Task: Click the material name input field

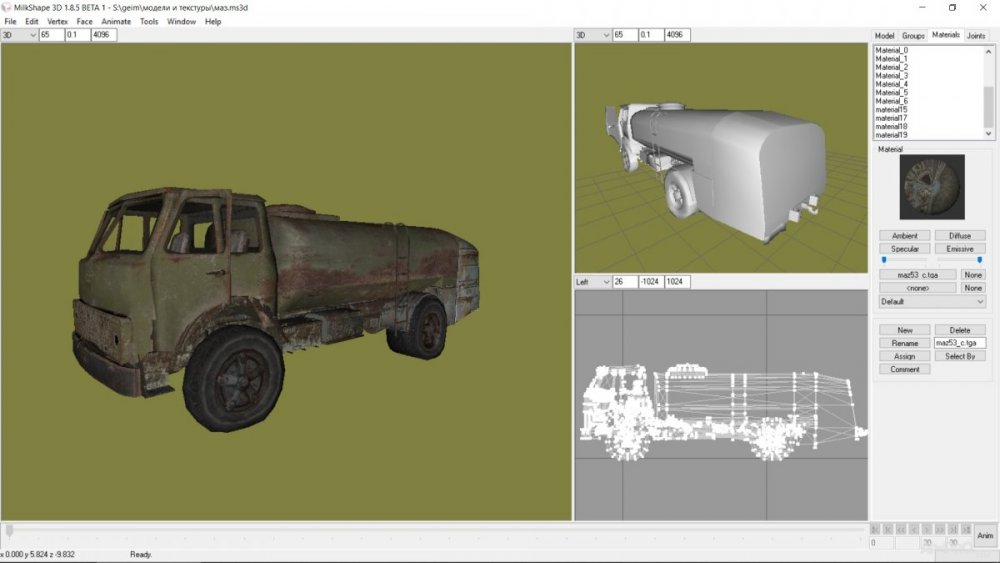Action: pos(959,343)
